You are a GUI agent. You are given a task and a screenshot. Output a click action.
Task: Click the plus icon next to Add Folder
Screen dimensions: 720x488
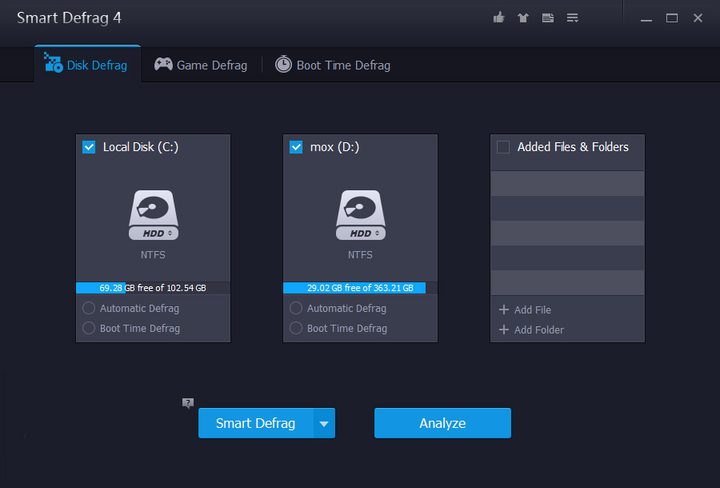click(504, 330)
